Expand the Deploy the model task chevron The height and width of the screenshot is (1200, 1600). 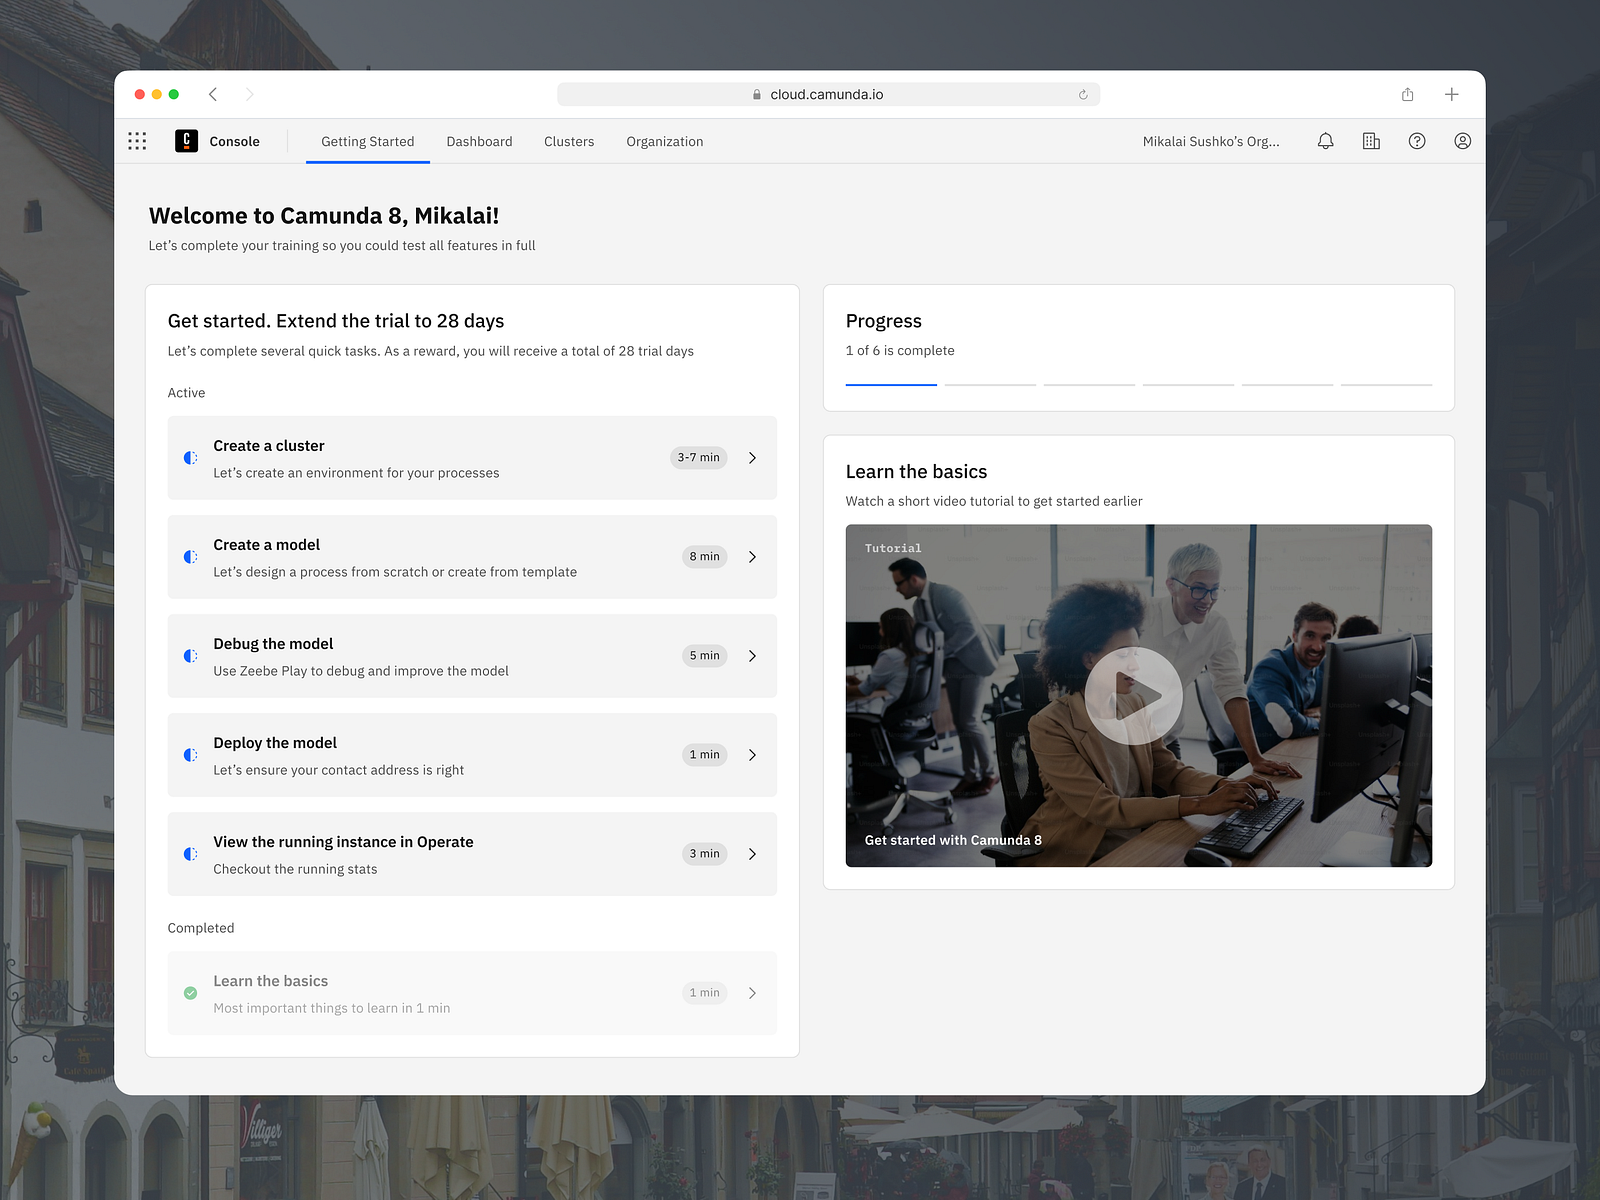[x=752, y=755]
